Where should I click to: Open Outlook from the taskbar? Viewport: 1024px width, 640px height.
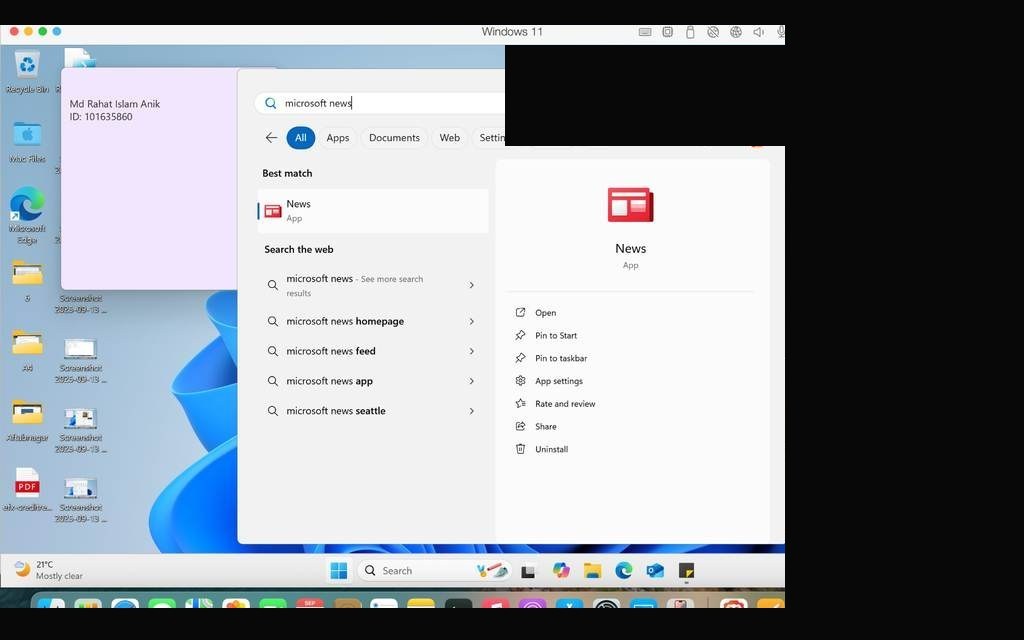(655, 571)
